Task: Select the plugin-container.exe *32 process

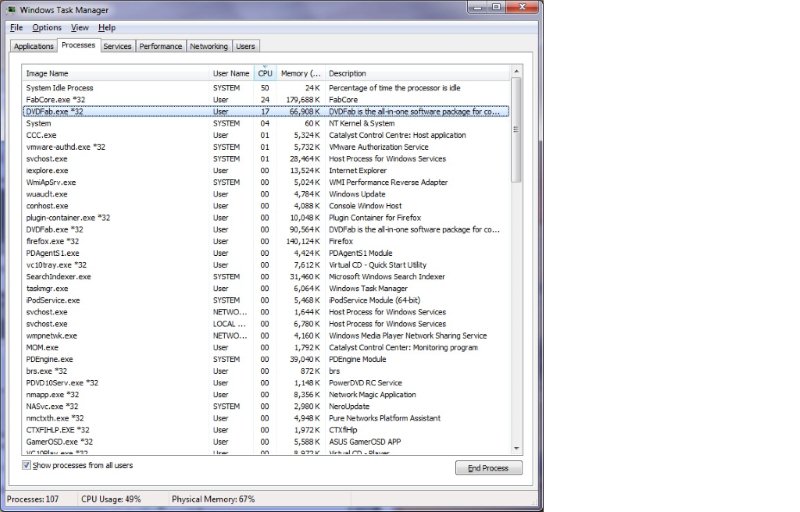Action: pos(266,218)
